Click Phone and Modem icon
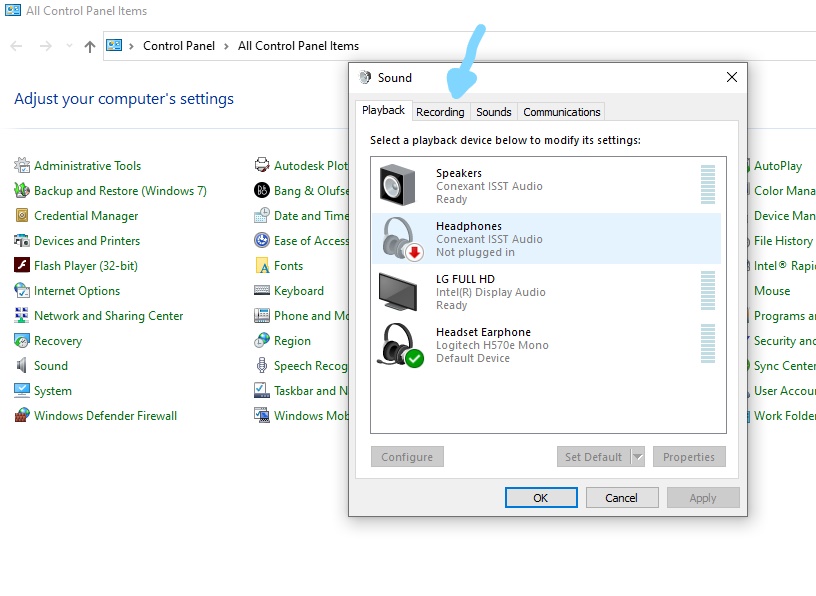Screen dimensions: 816x596 pos(262,315)
